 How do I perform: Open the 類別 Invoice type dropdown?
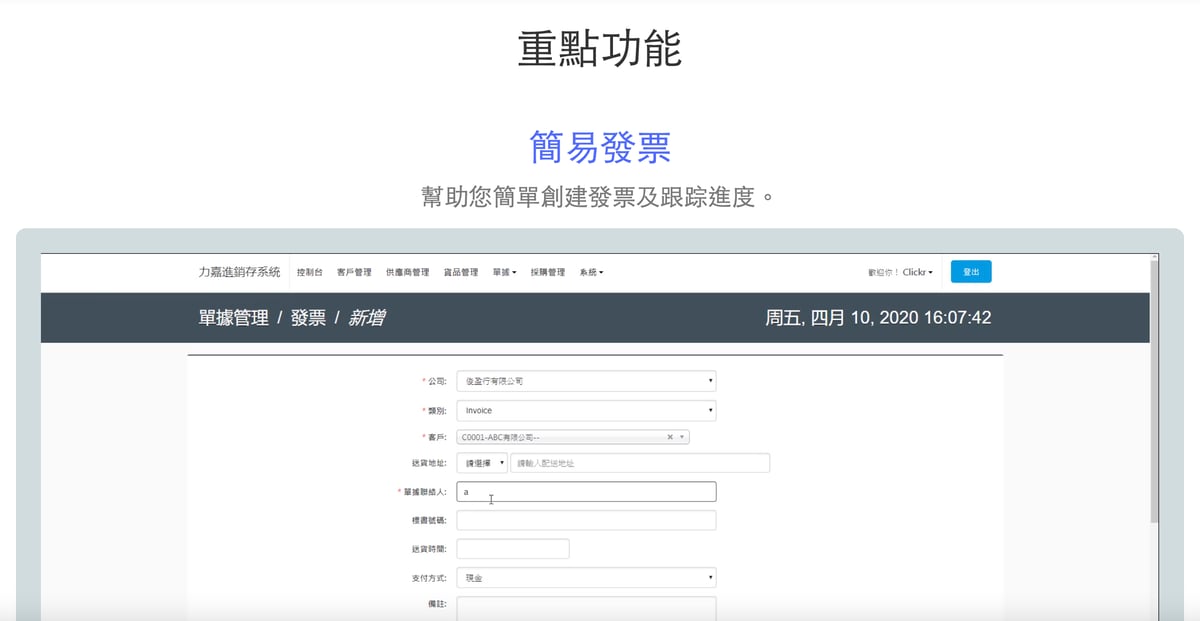point(585,410)
